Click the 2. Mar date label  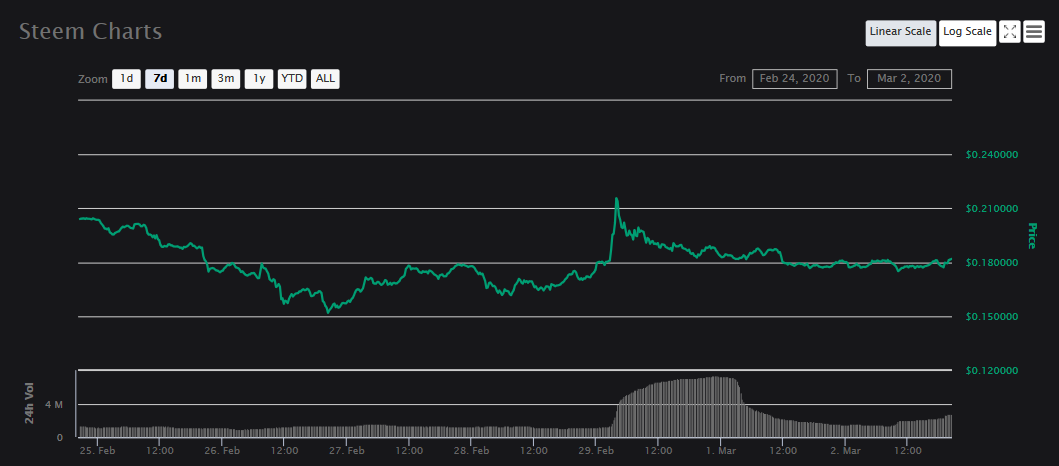point(847,450)
